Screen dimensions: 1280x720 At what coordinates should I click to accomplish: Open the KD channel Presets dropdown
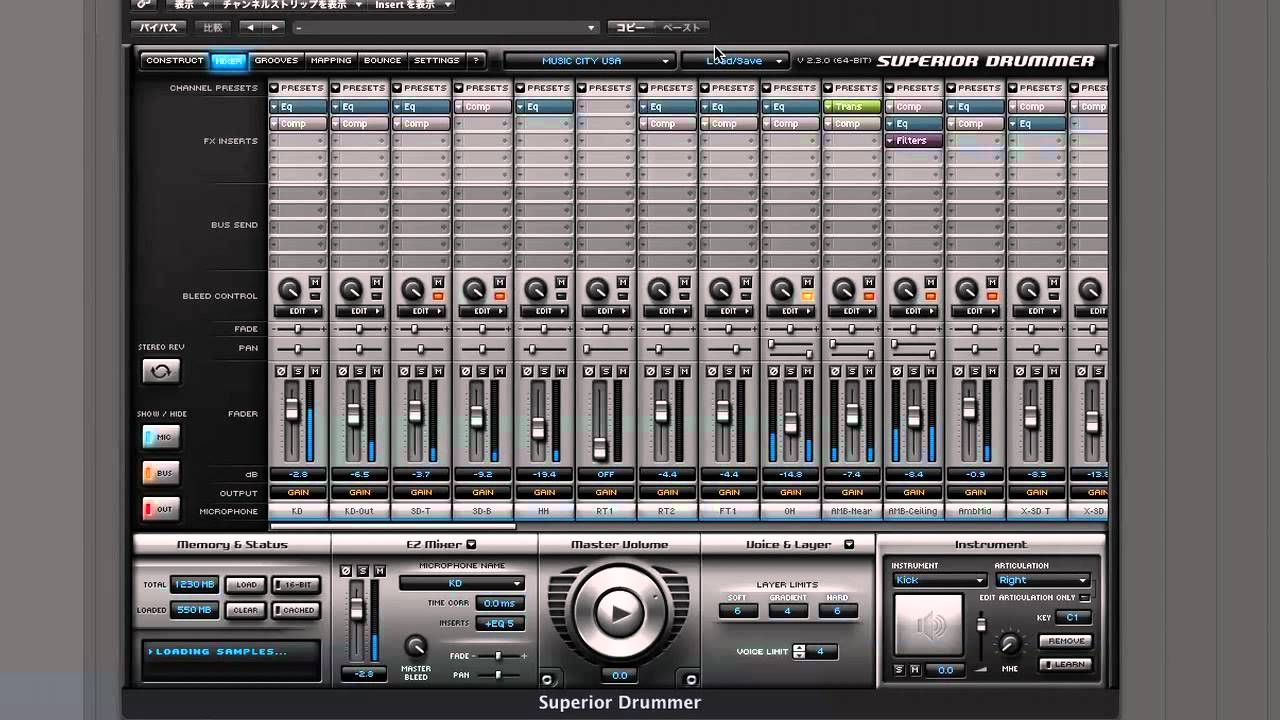coord(298,88)
